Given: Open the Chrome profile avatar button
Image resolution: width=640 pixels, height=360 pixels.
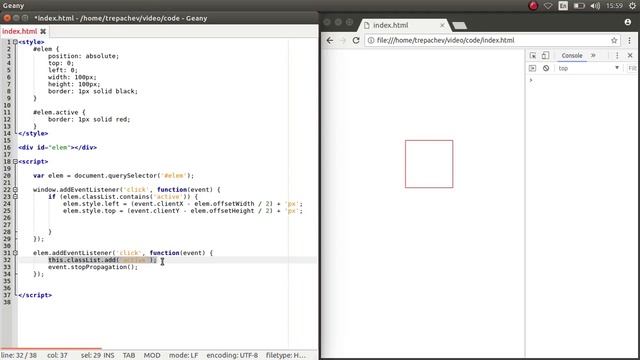Looking at the screenshot, I should [x=628, y=22].
